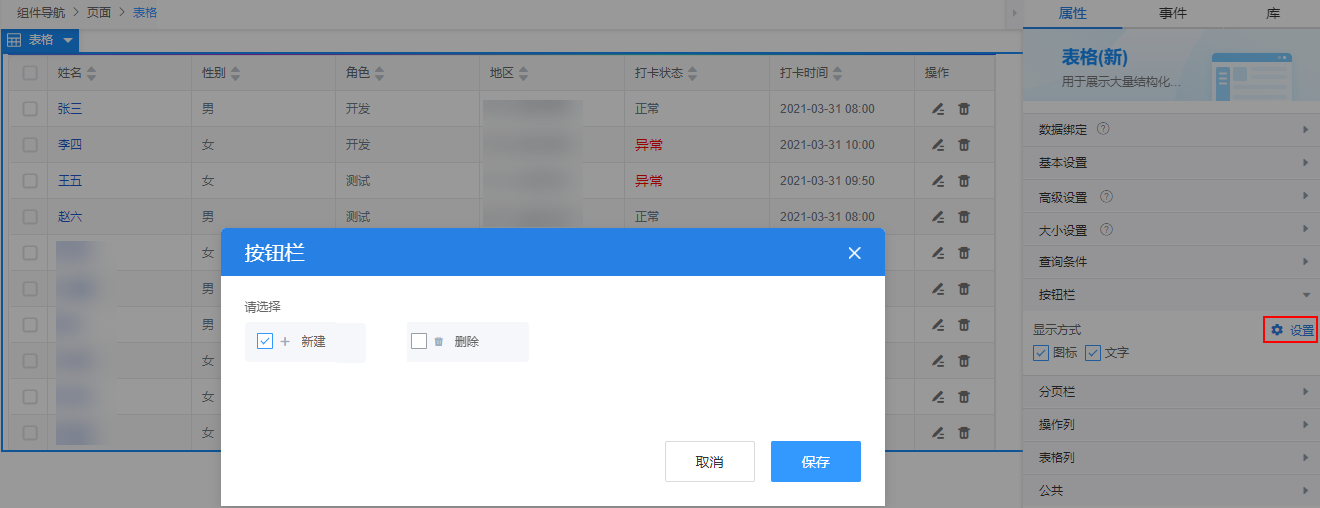Collapse the right panel via arrow handle
Viewport: 1320px width, 508px height.
1013,13
